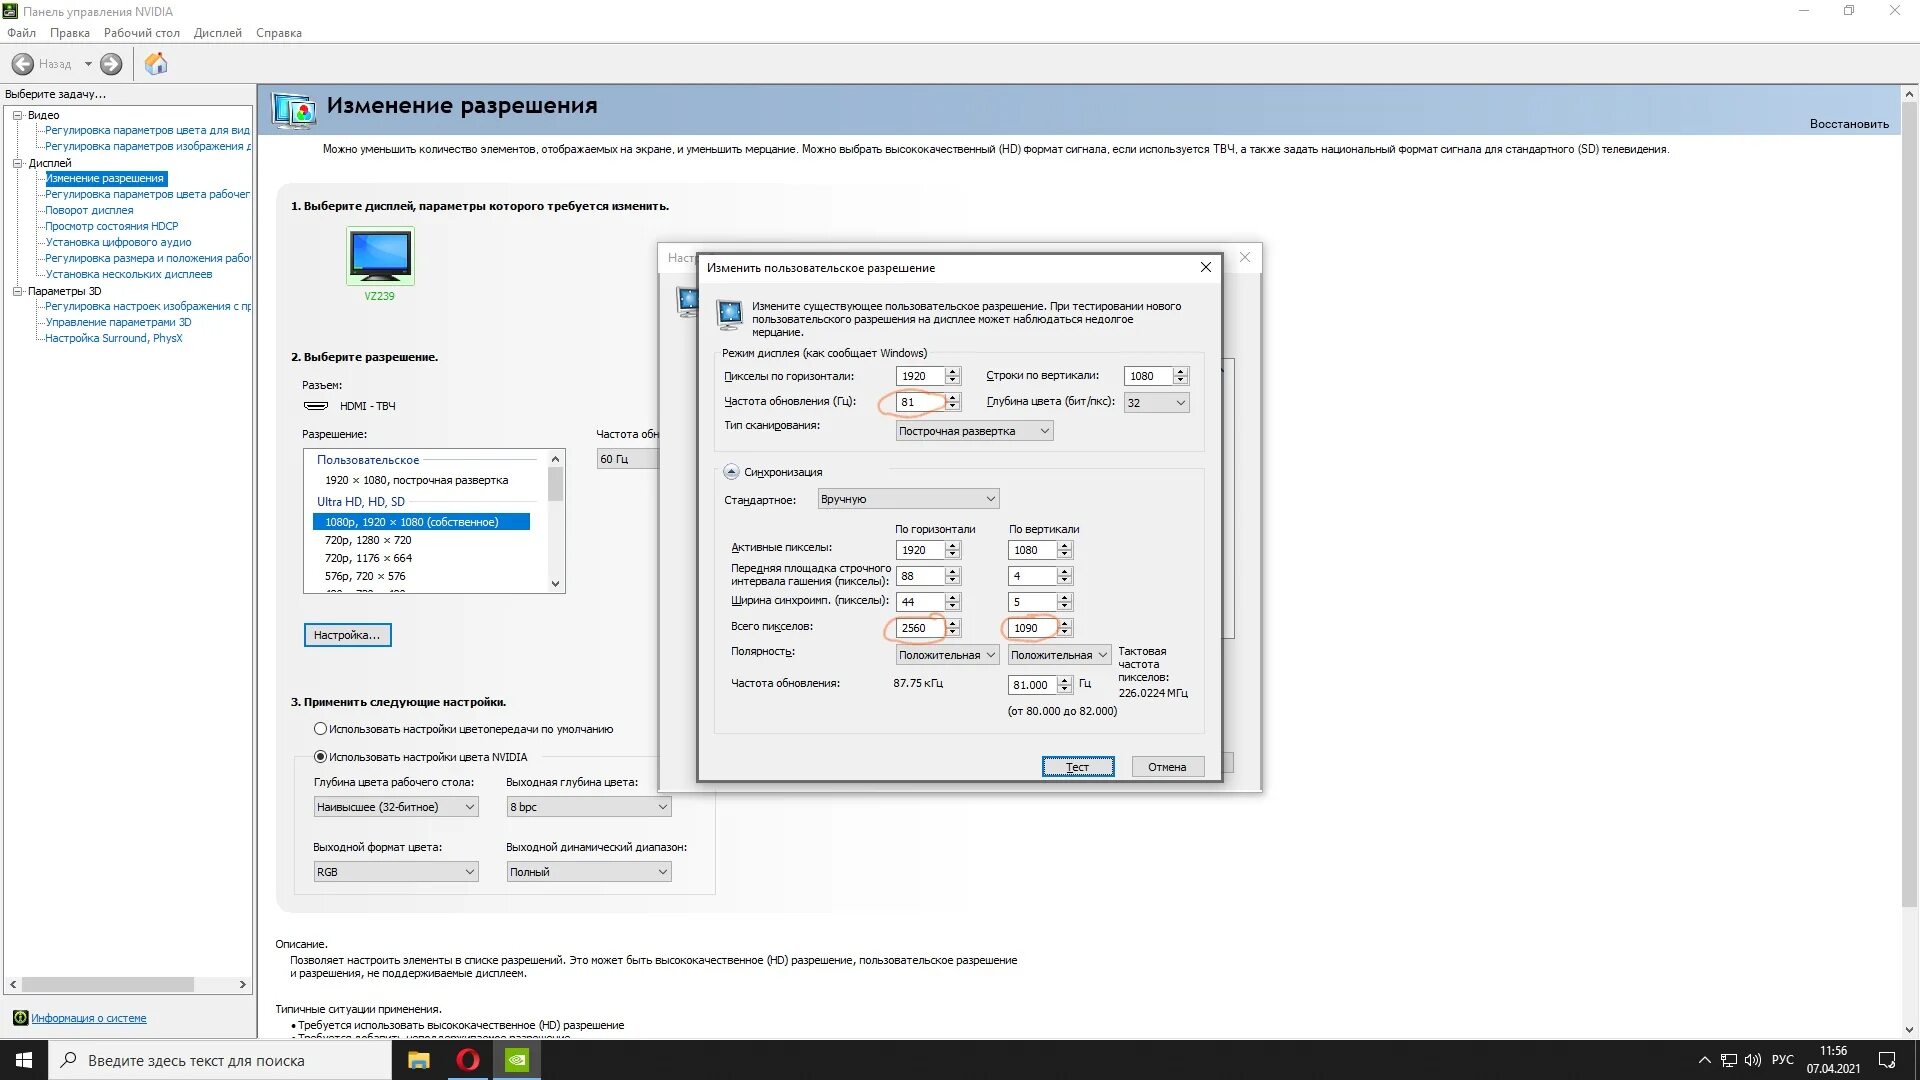
Task: Open the Home icon in toolbar
Action: 156,64
